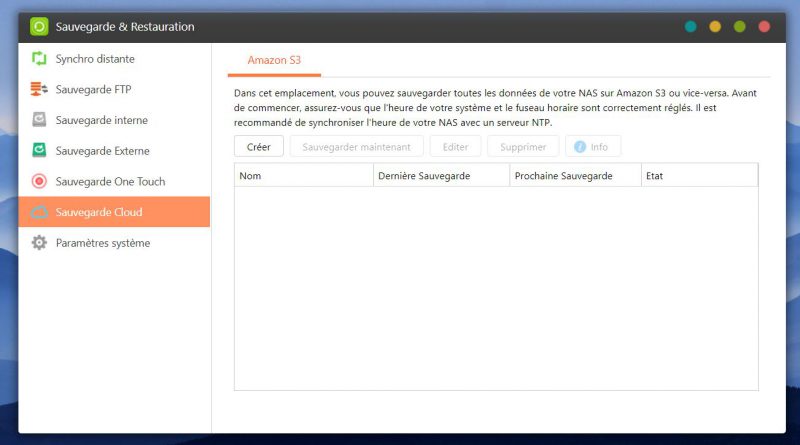This screenshot has width=800, height=445.
Task: Select Sauvegarde One Touch
Action: point(114,181)
